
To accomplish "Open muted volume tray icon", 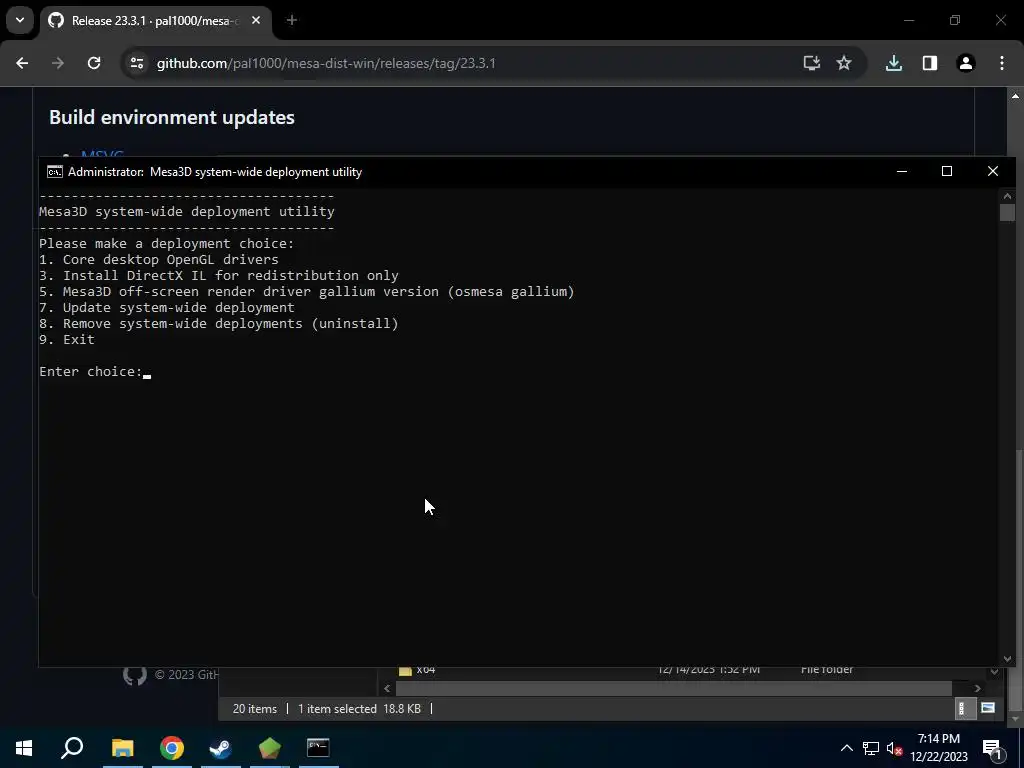I will 895,748.
